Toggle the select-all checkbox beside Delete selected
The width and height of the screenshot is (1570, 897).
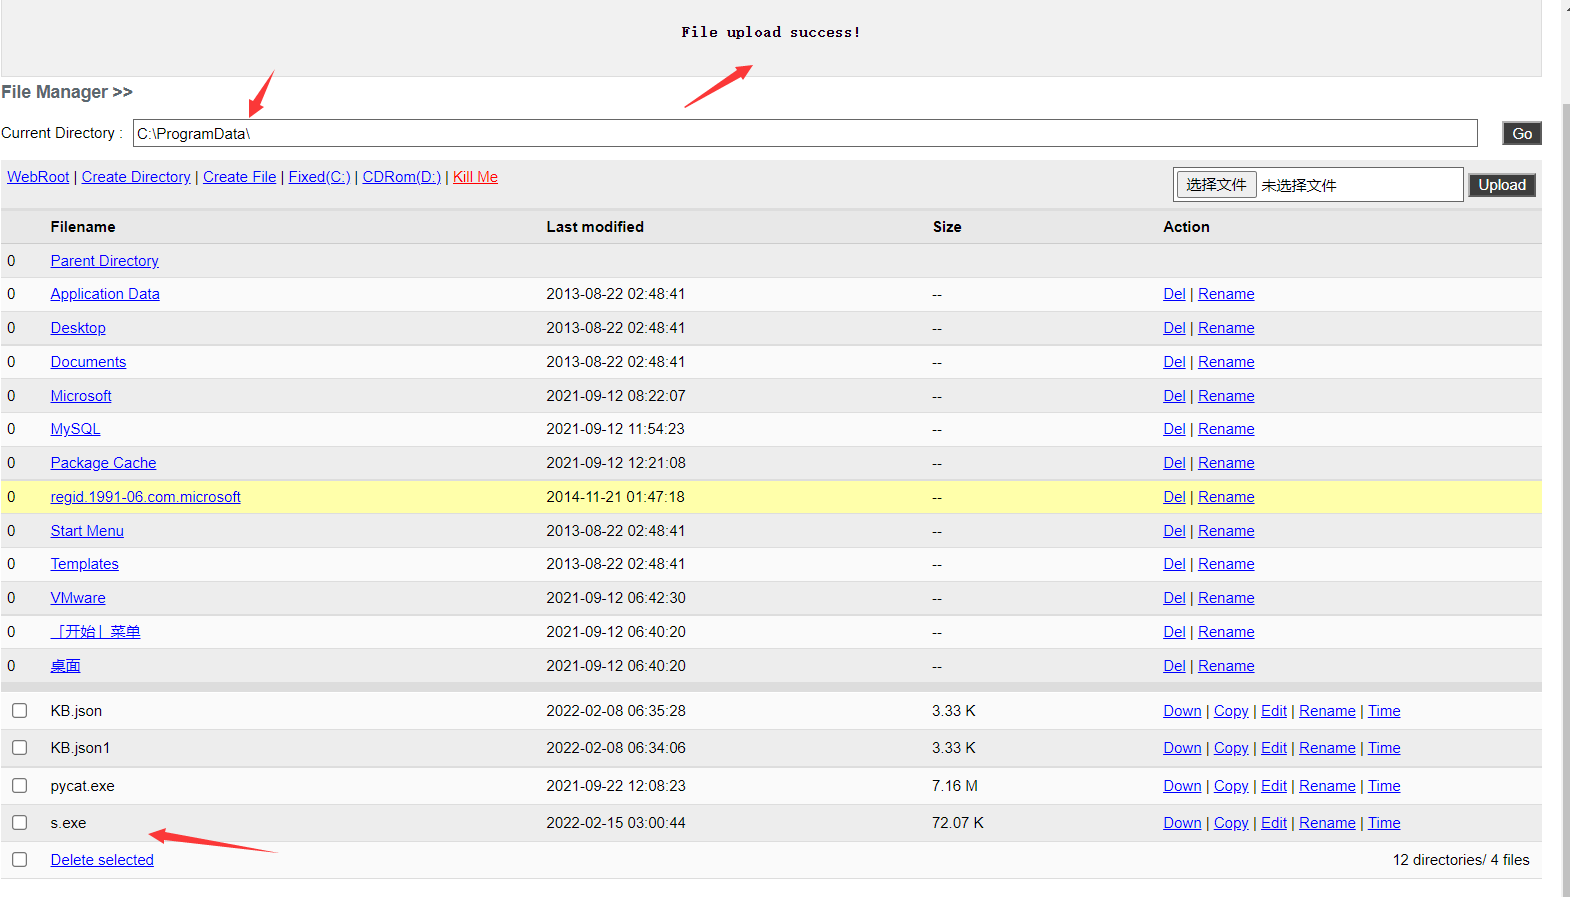[19, 859]
